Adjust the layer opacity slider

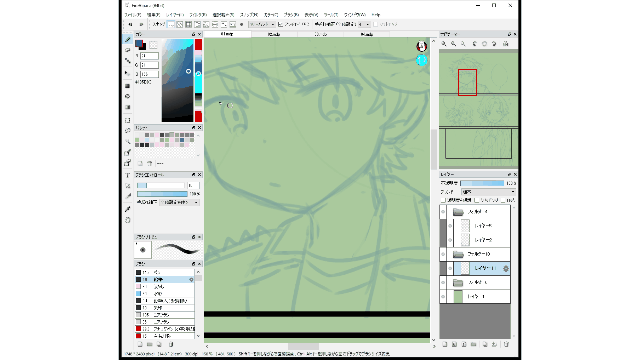click(482, 183)
